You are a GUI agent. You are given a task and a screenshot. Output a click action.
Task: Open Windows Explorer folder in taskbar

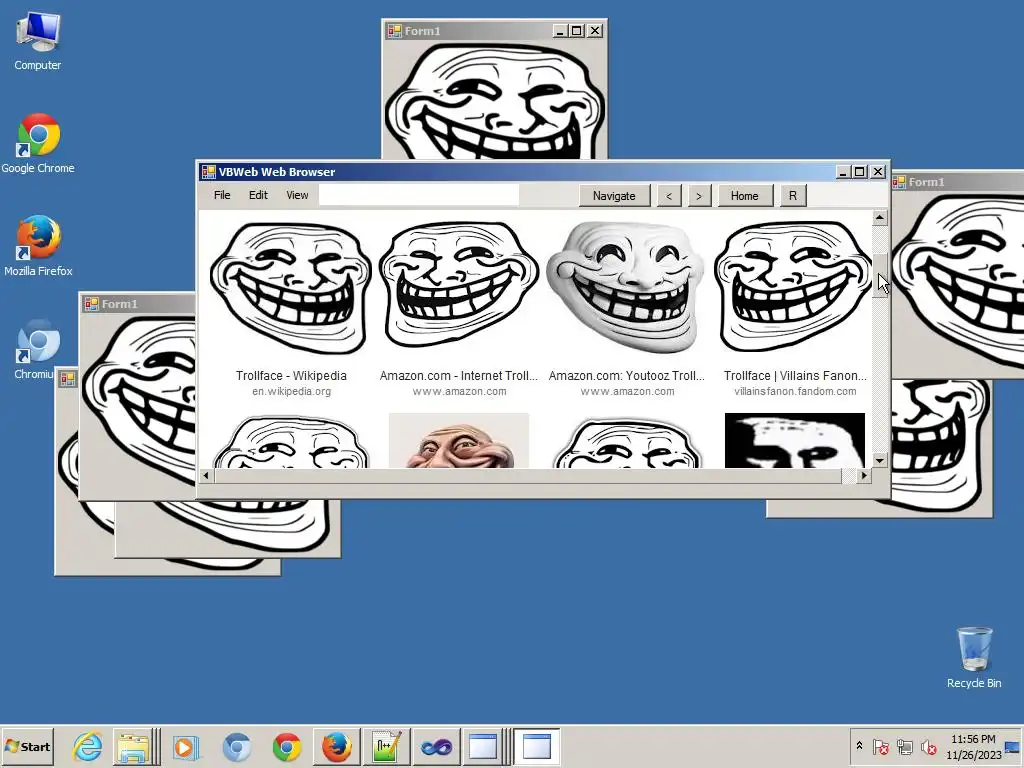click(x=133, y=746)
